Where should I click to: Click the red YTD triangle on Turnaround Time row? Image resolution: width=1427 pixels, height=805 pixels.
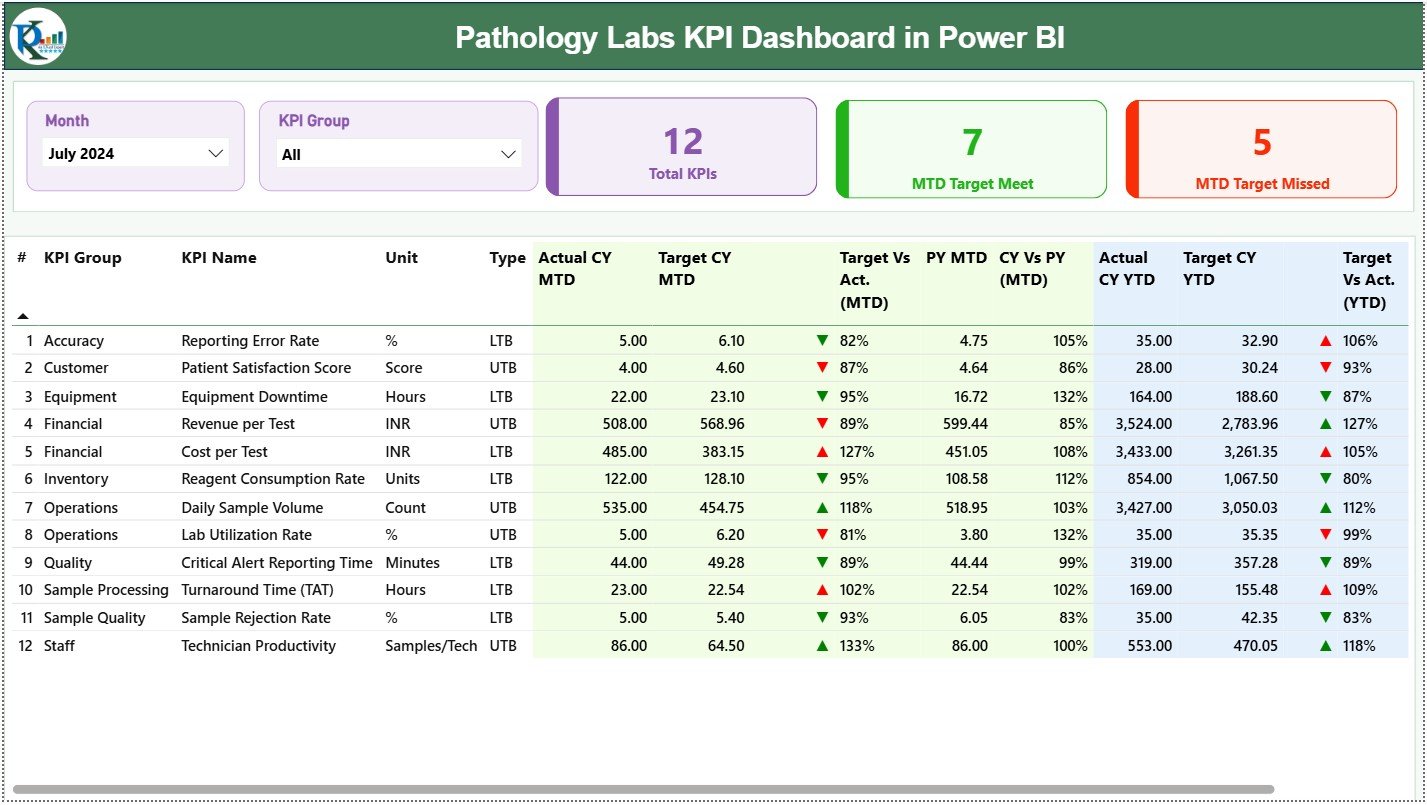1325,590
